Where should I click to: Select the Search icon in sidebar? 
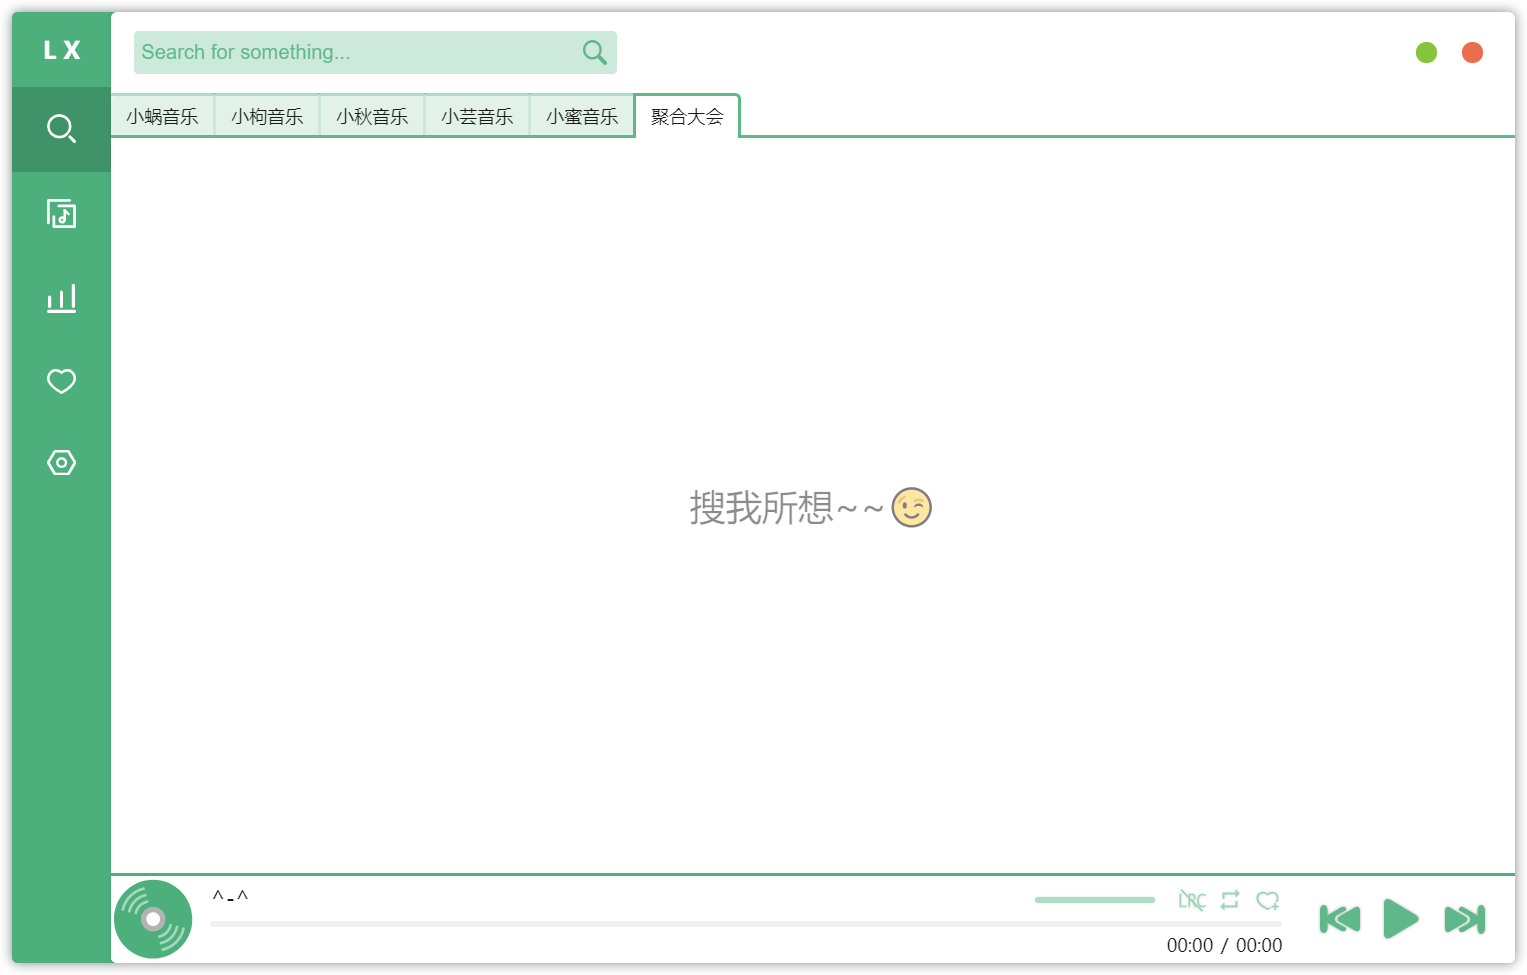click(x=61, y=128)
